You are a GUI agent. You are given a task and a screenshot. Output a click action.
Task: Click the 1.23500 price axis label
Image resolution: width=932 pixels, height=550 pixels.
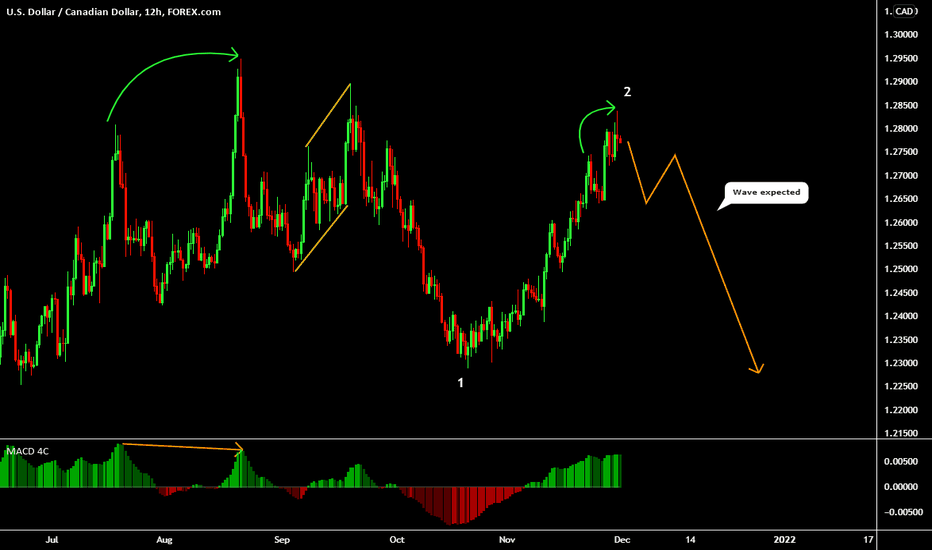click(901, 340)
